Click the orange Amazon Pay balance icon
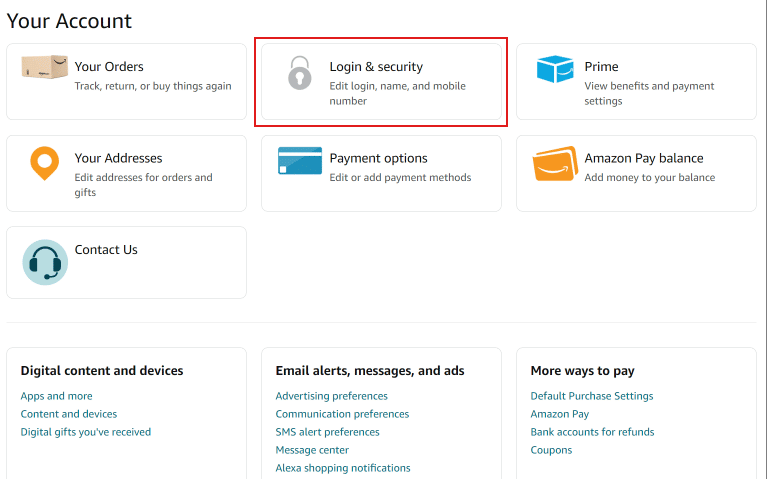 tap(555, 164)
